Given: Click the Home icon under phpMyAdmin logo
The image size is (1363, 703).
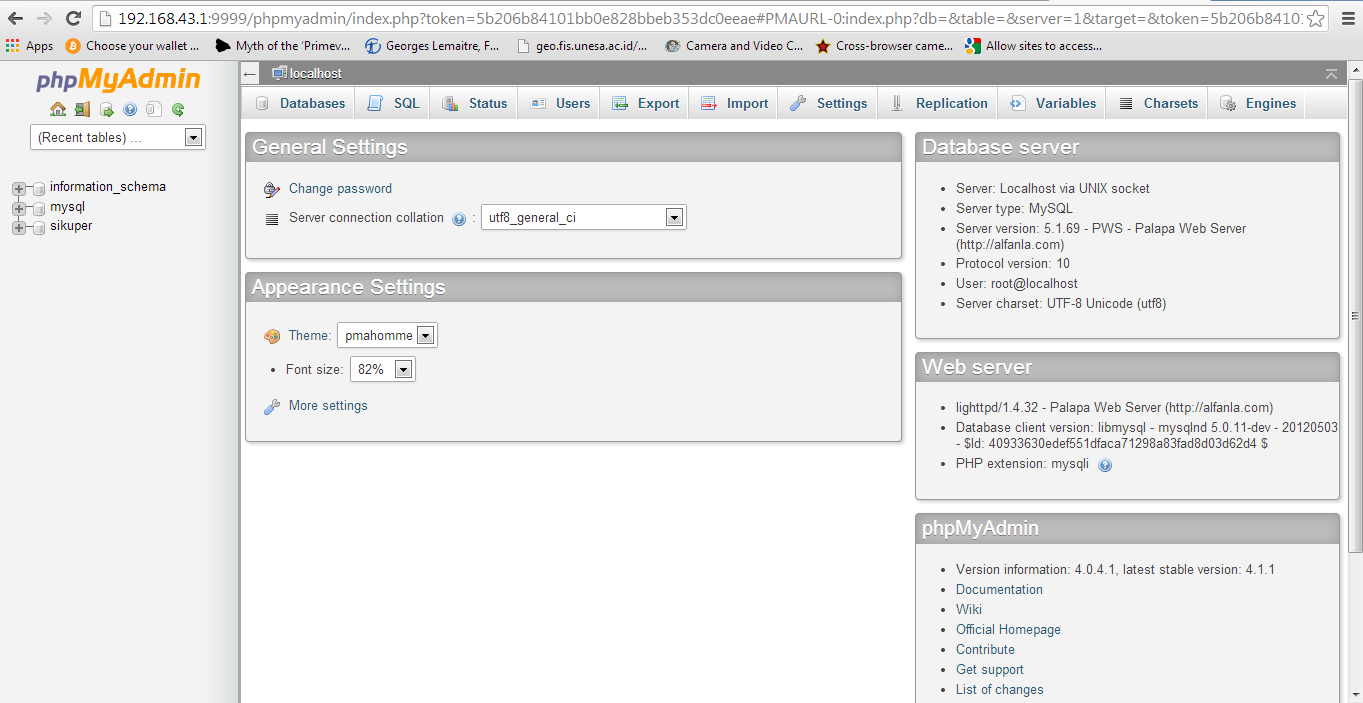Looking at the screenshot, I should click(58, 109).
